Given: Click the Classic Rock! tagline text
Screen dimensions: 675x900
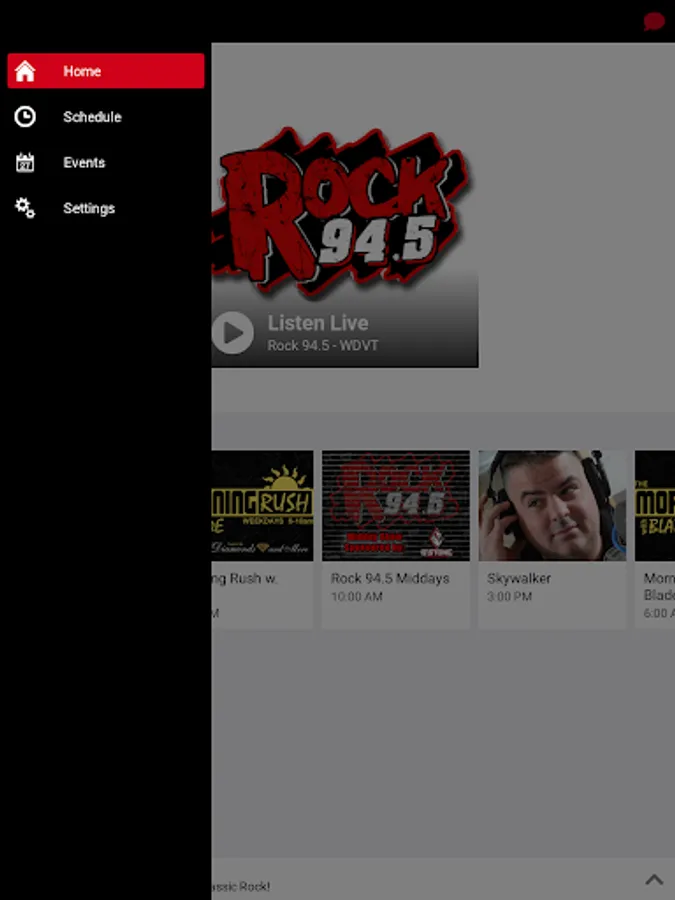Looking at the screenshot, I should [240, 886].
